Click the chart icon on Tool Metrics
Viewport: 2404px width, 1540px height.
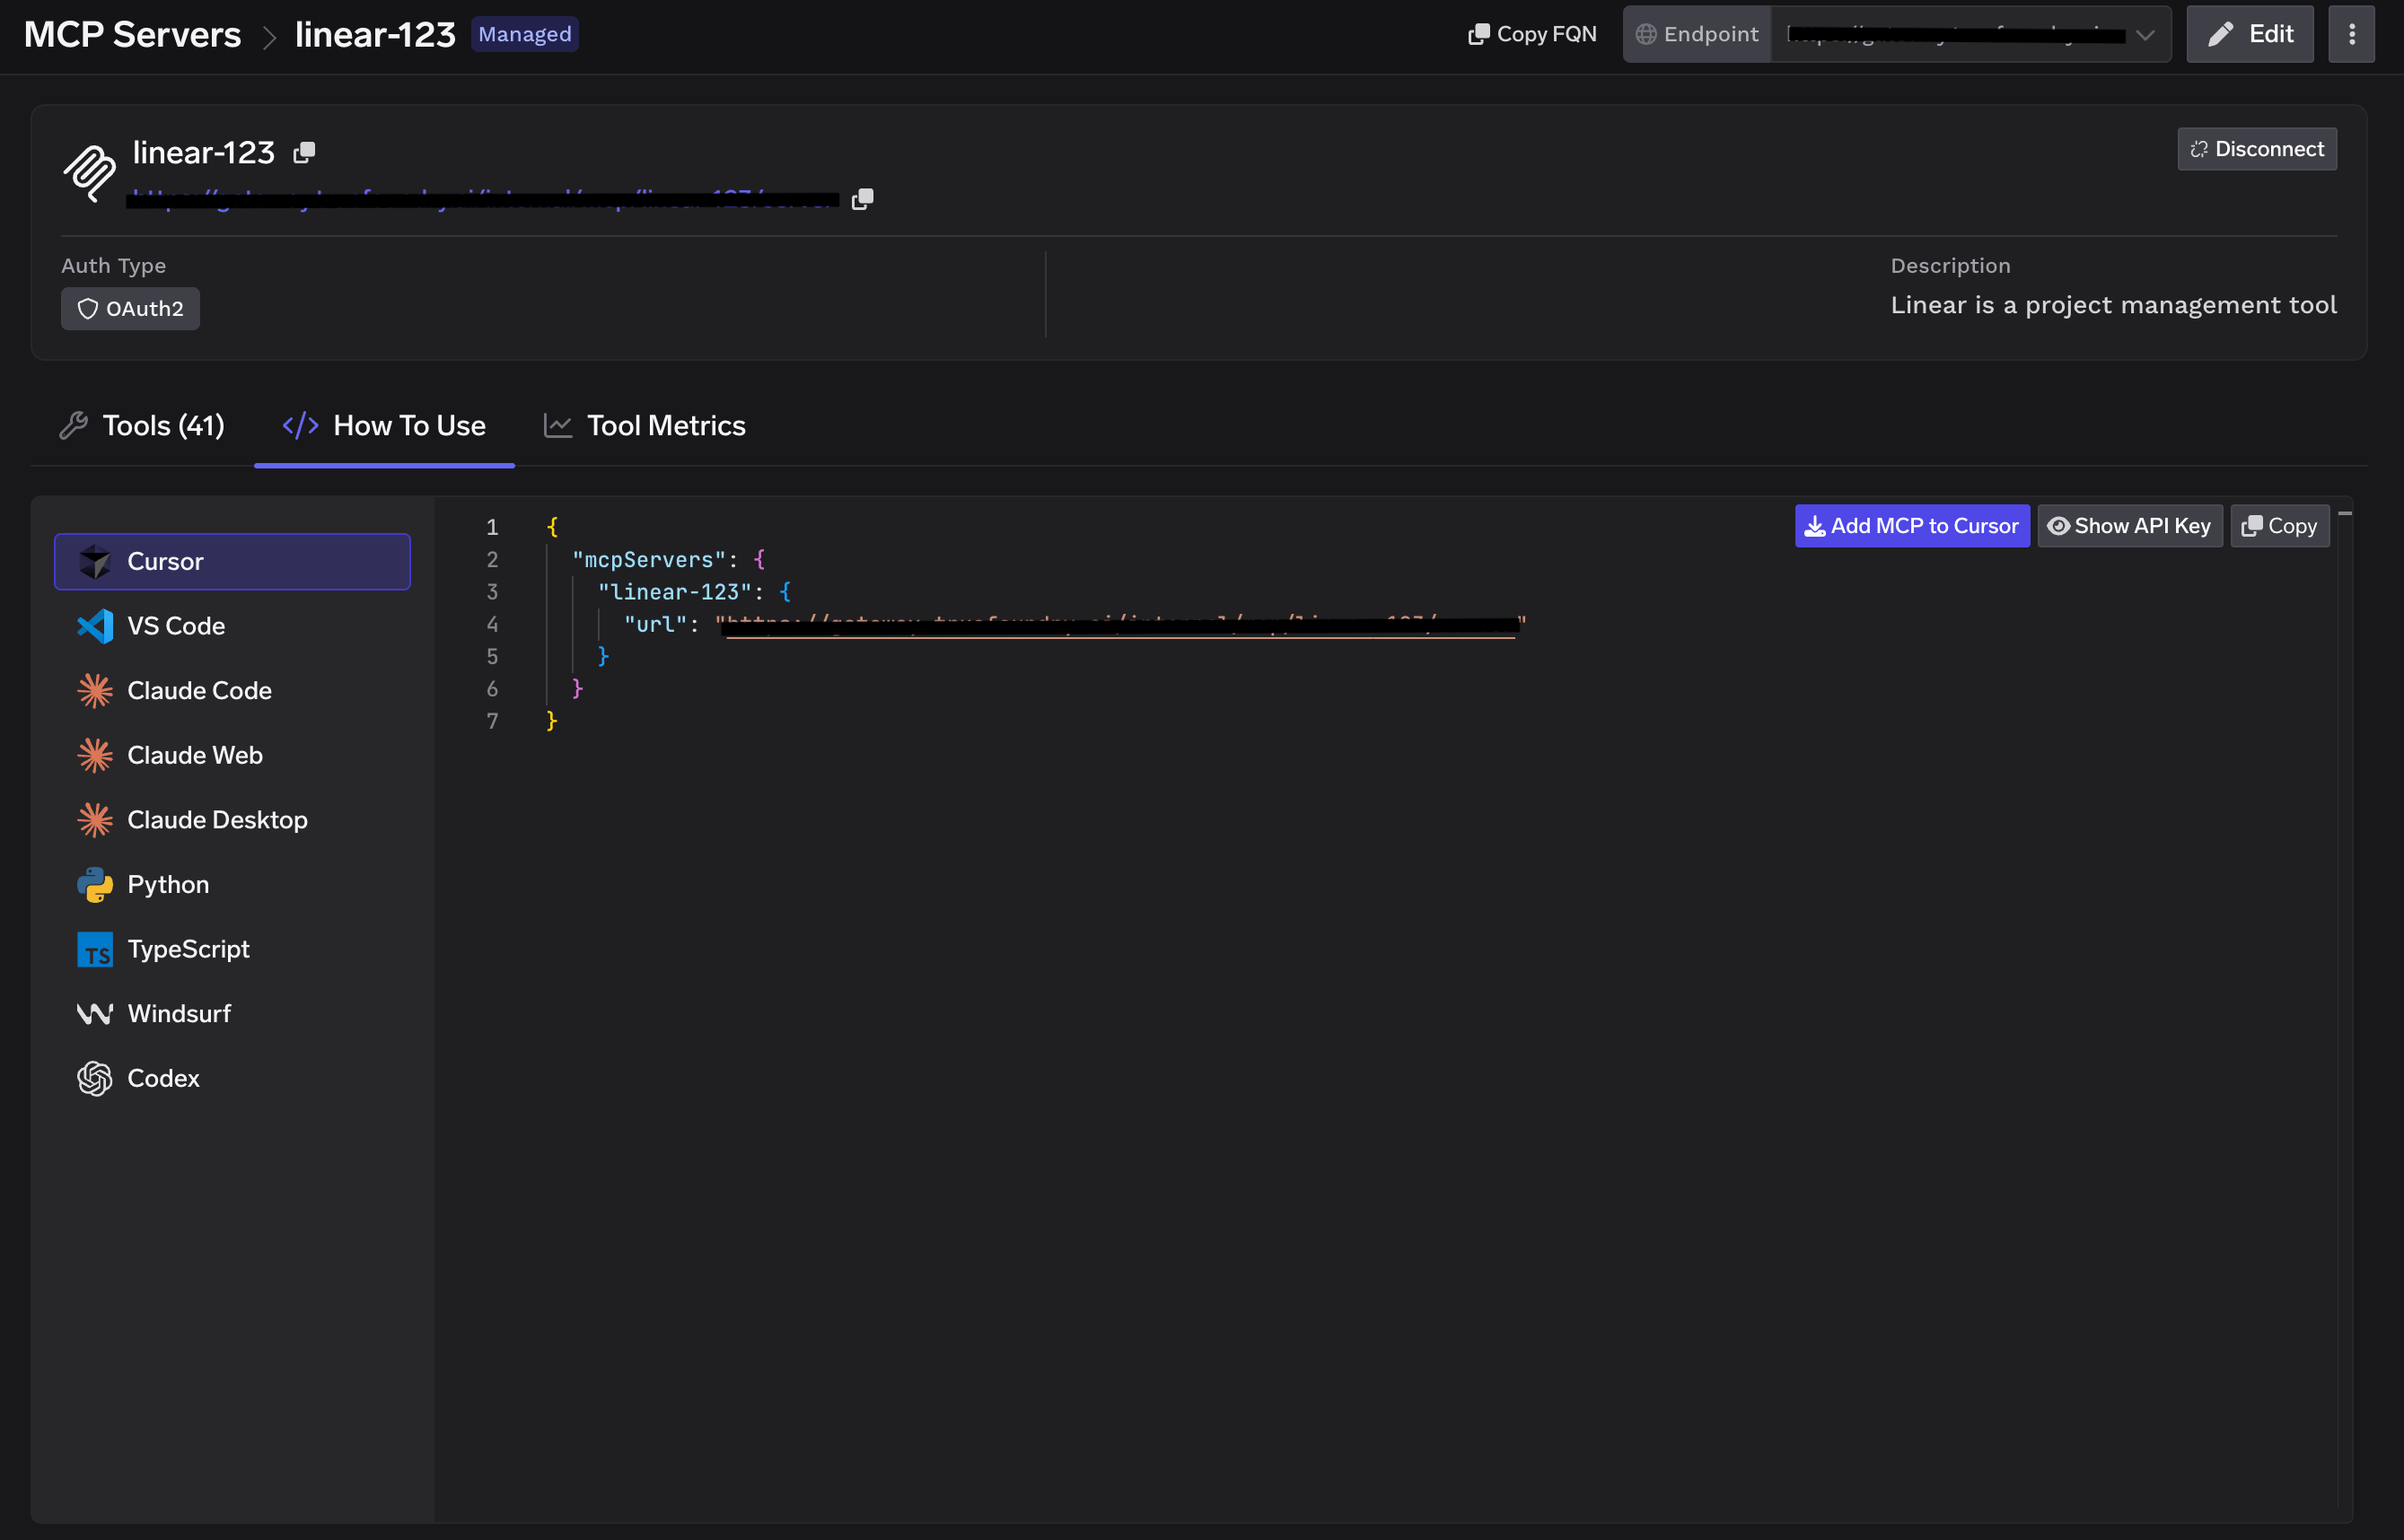coord(557,426)
